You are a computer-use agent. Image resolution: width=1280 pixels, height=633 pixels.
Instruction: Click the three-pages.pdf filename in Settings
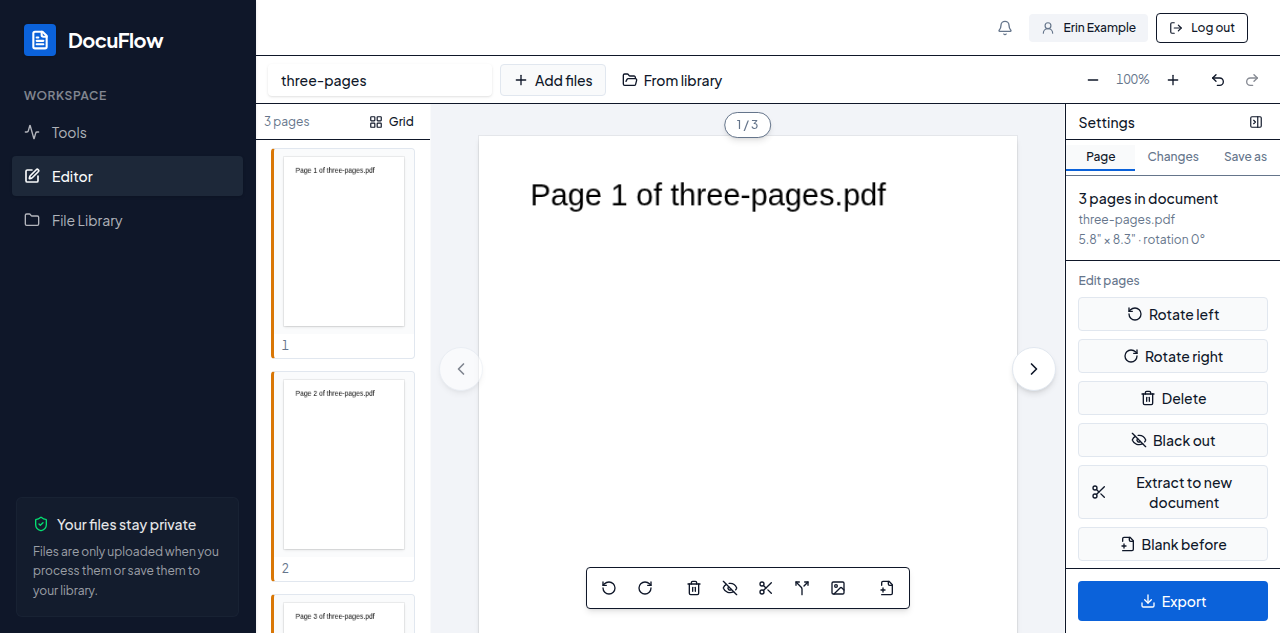(1126, 219)
